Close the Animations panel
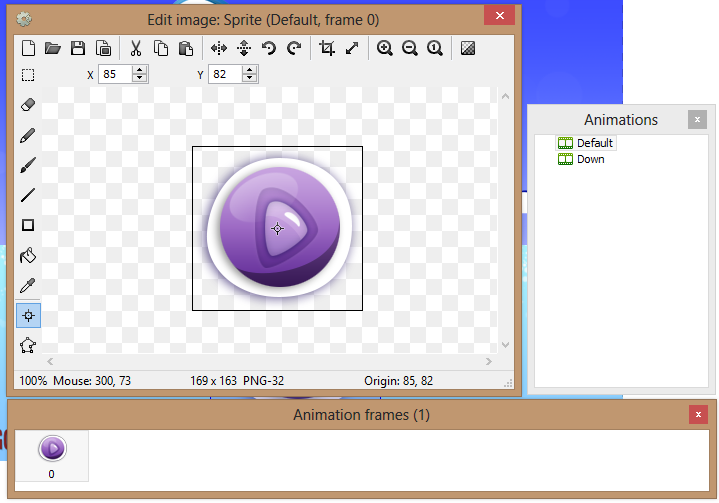This screenshot has width=719, height=503. (697, 120)
